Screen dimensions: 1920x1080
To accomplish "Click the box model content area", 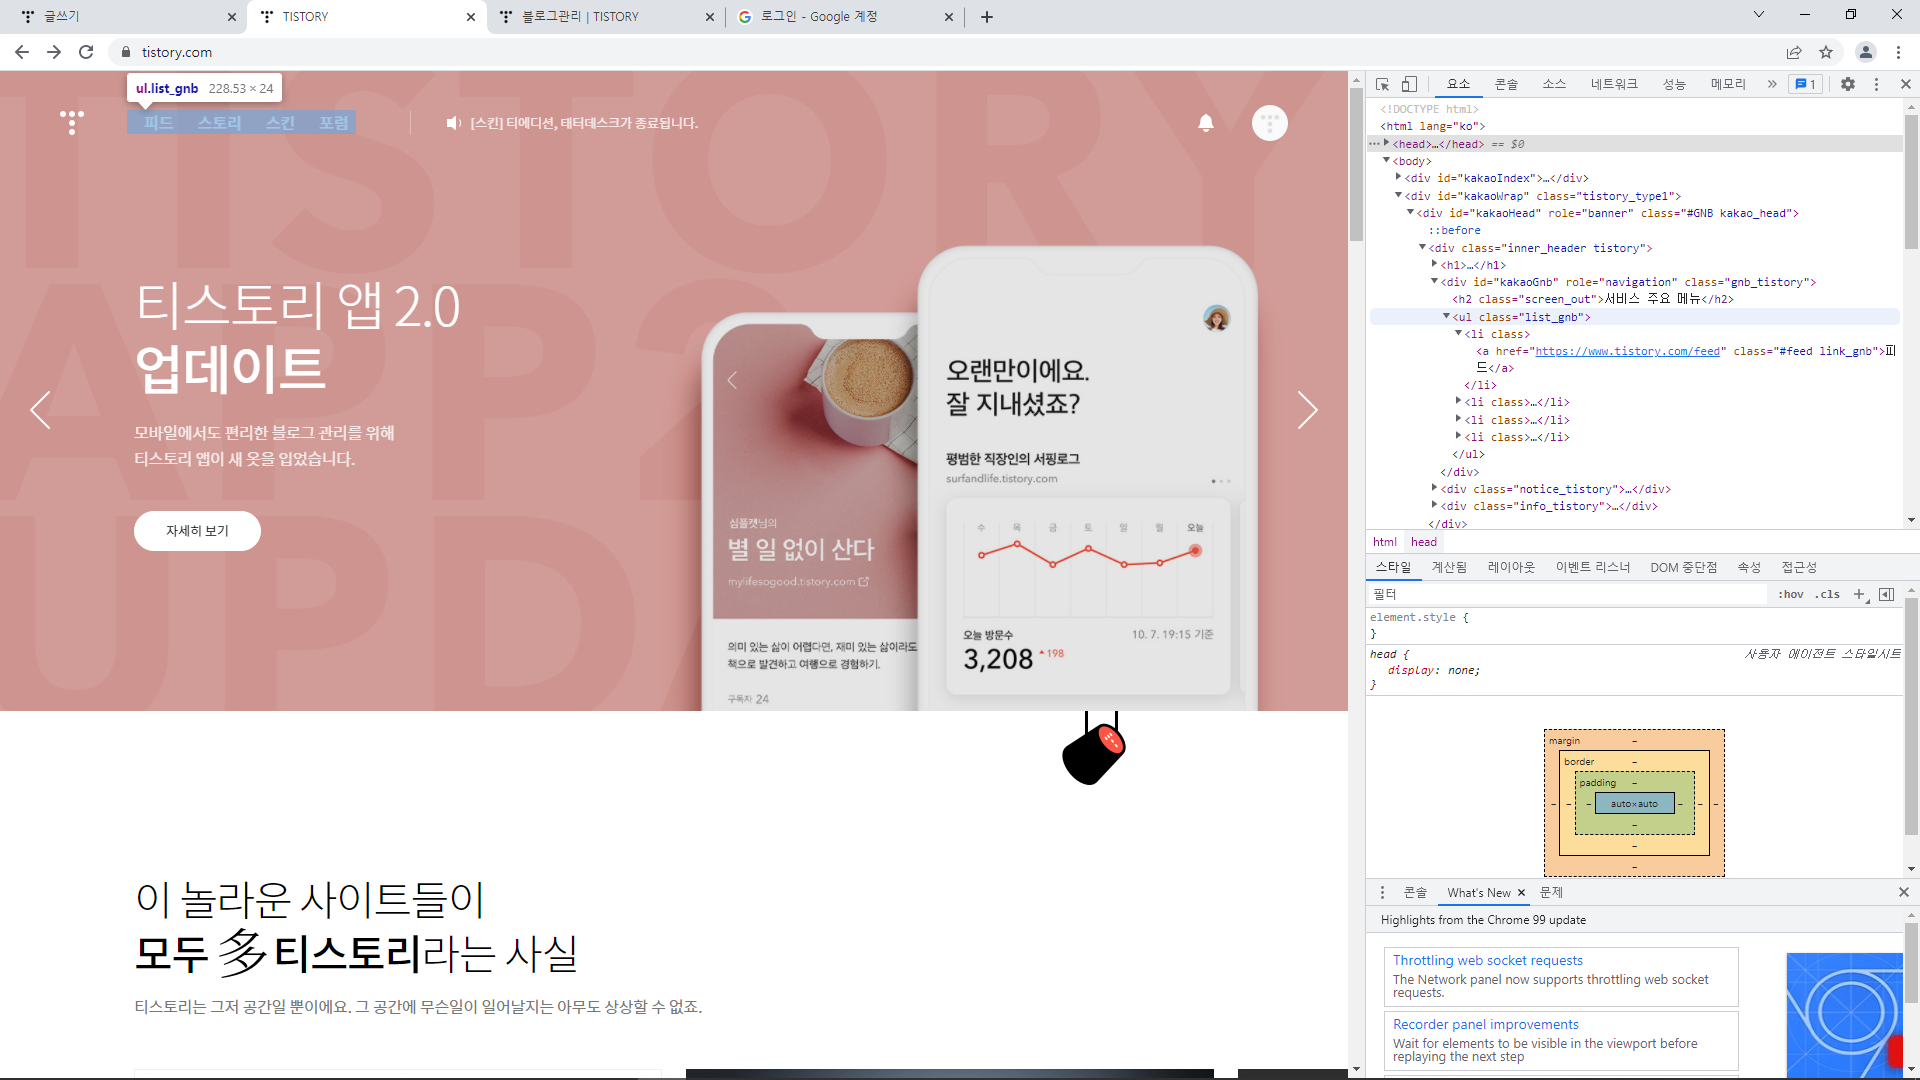I will [1634, 804].
